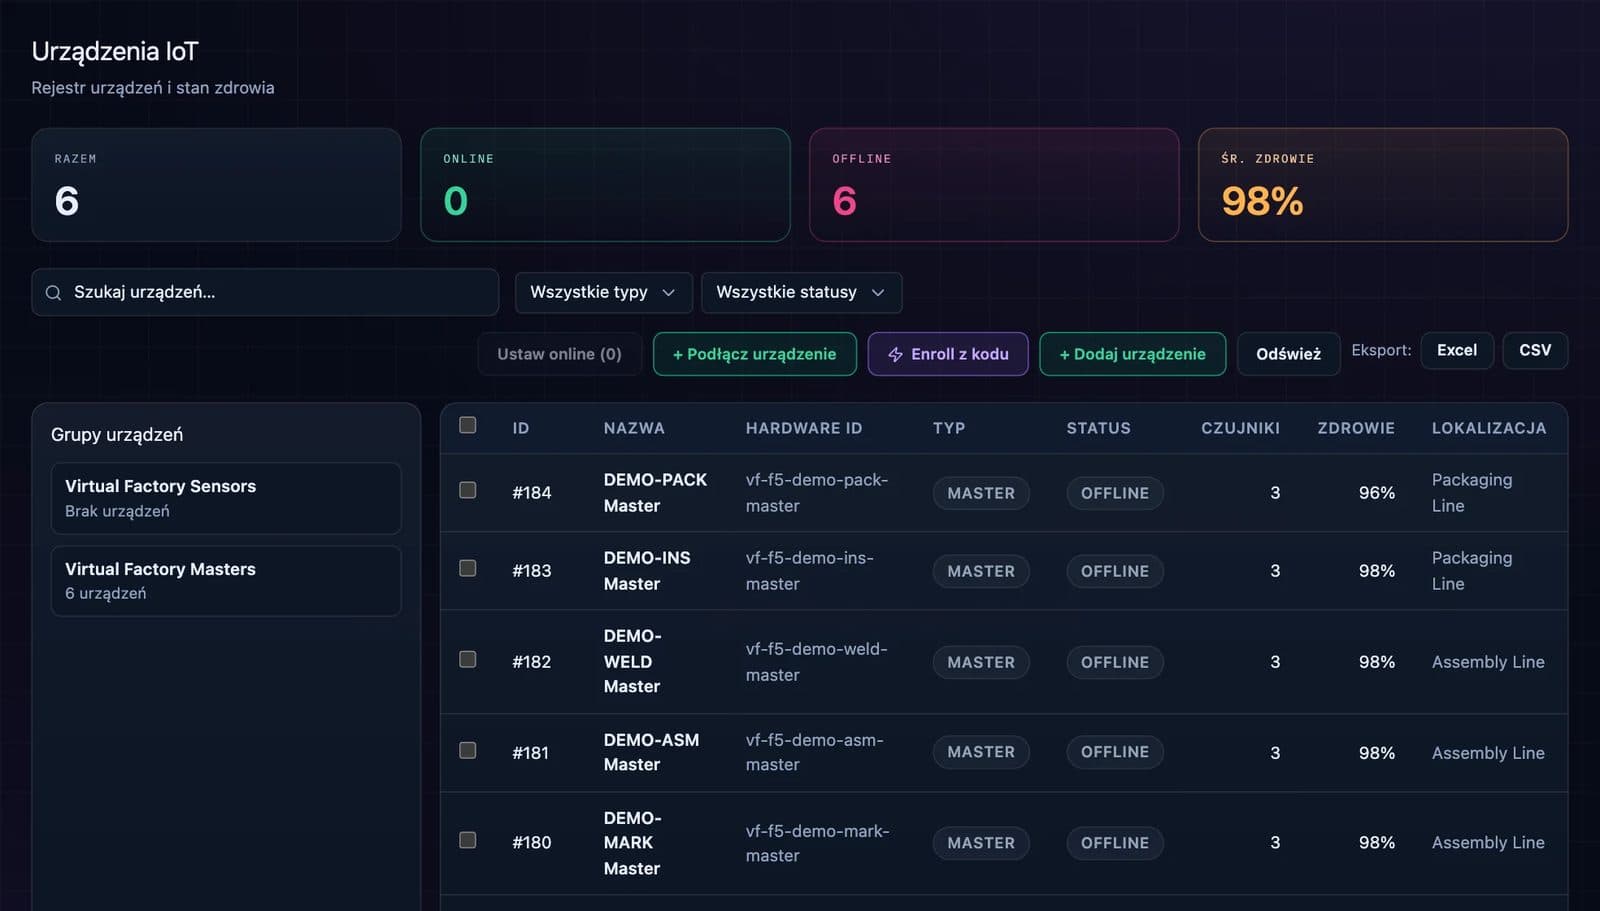Click Podłącz urządzenie button

pos(754,354)
